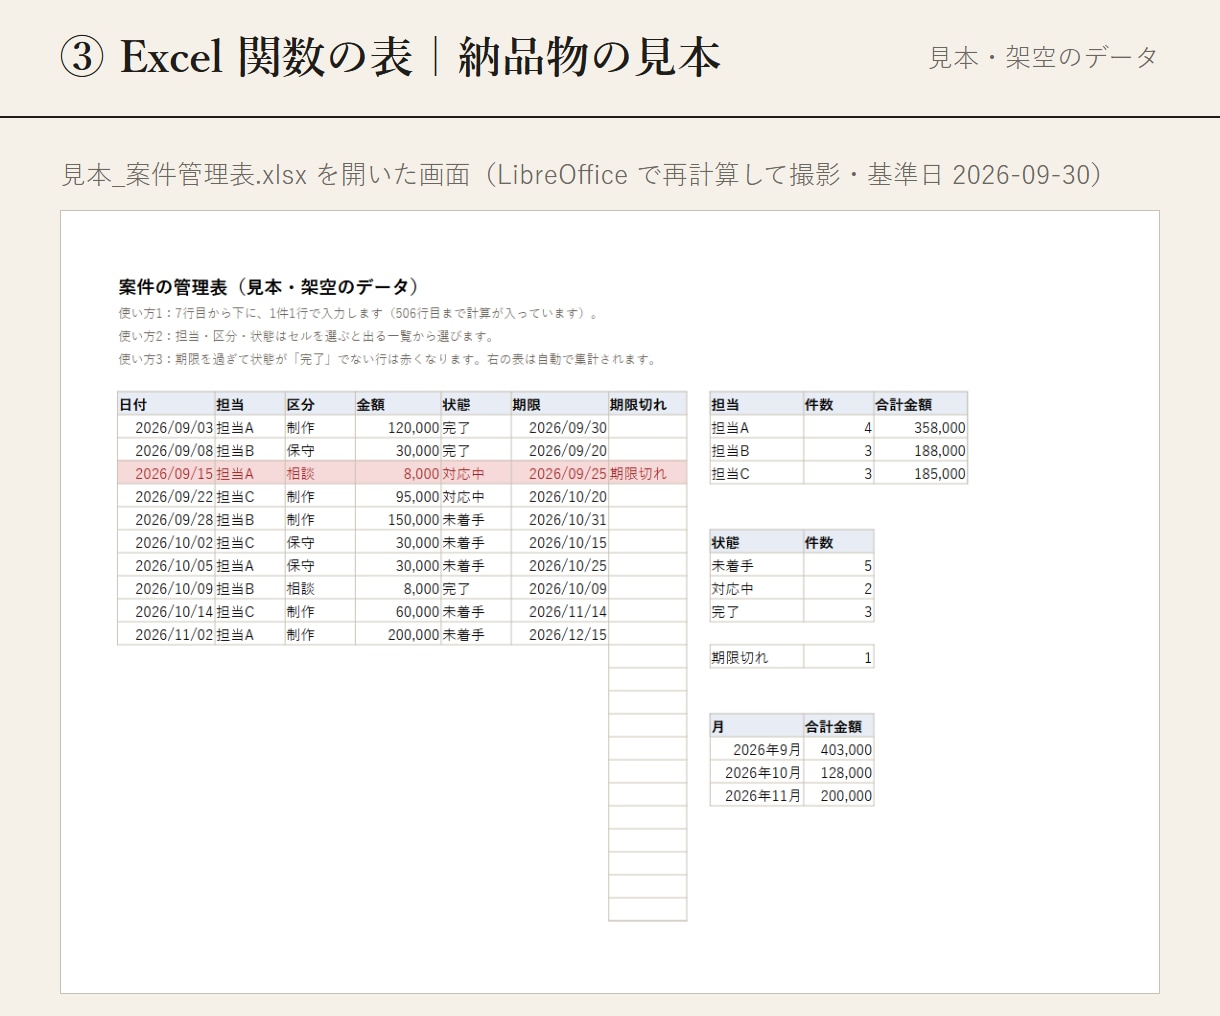Select the 月 header in monthly summary table
Screen dimensions: 1220x1016
coord(757,726)
